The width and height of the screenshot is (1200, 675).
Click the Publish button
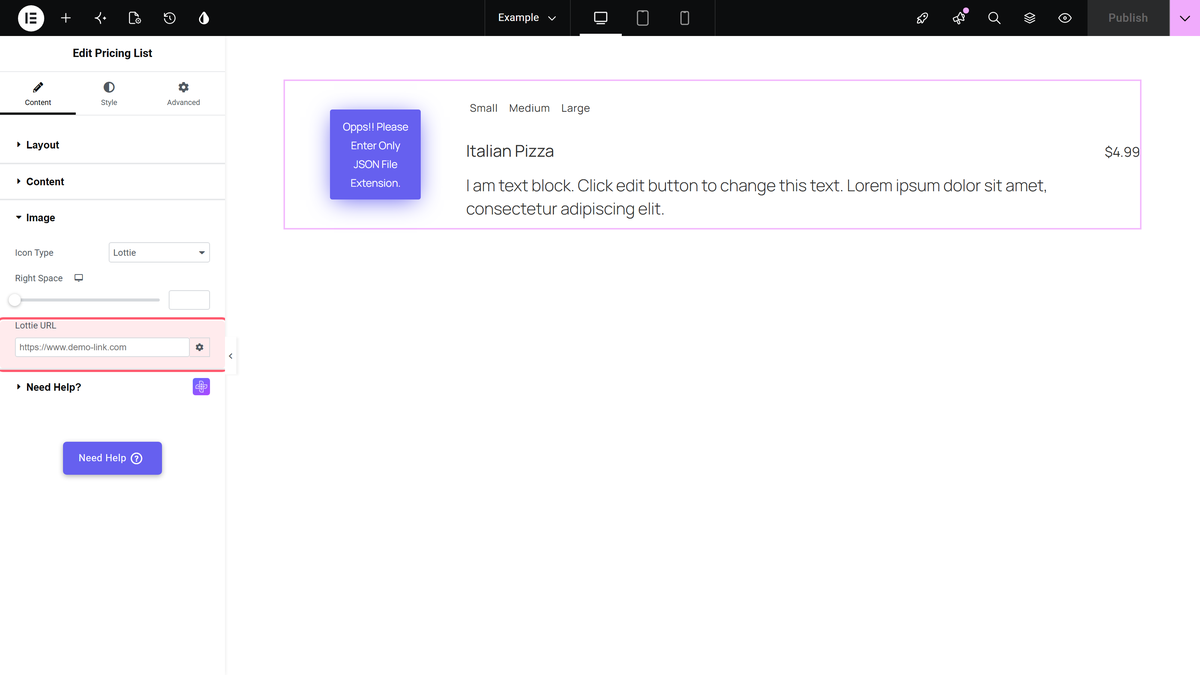[1128, 18]
